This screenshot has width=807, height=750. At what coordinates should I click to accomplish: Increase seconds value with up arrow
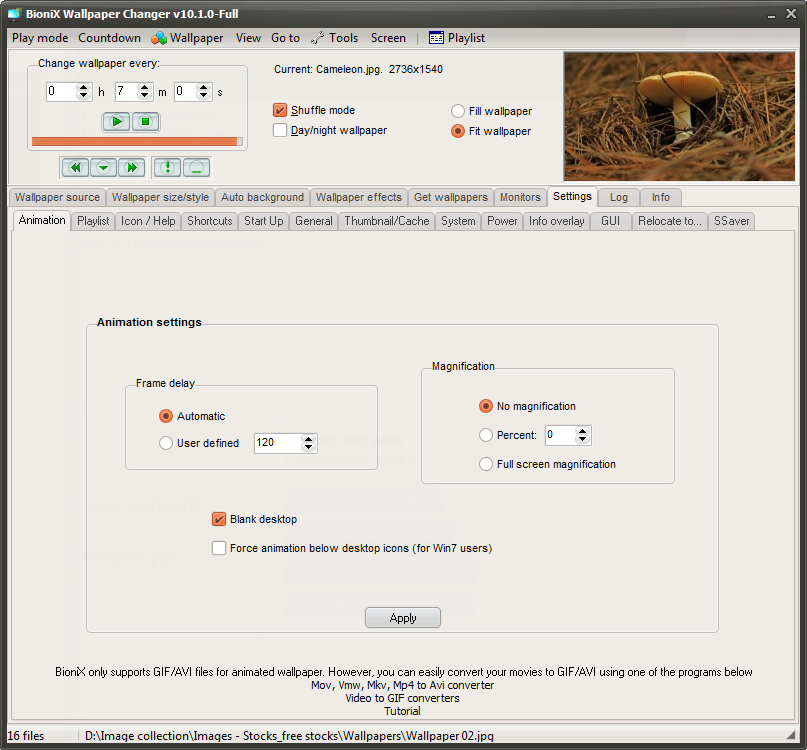pyautogui.click(x=204, y=88)
